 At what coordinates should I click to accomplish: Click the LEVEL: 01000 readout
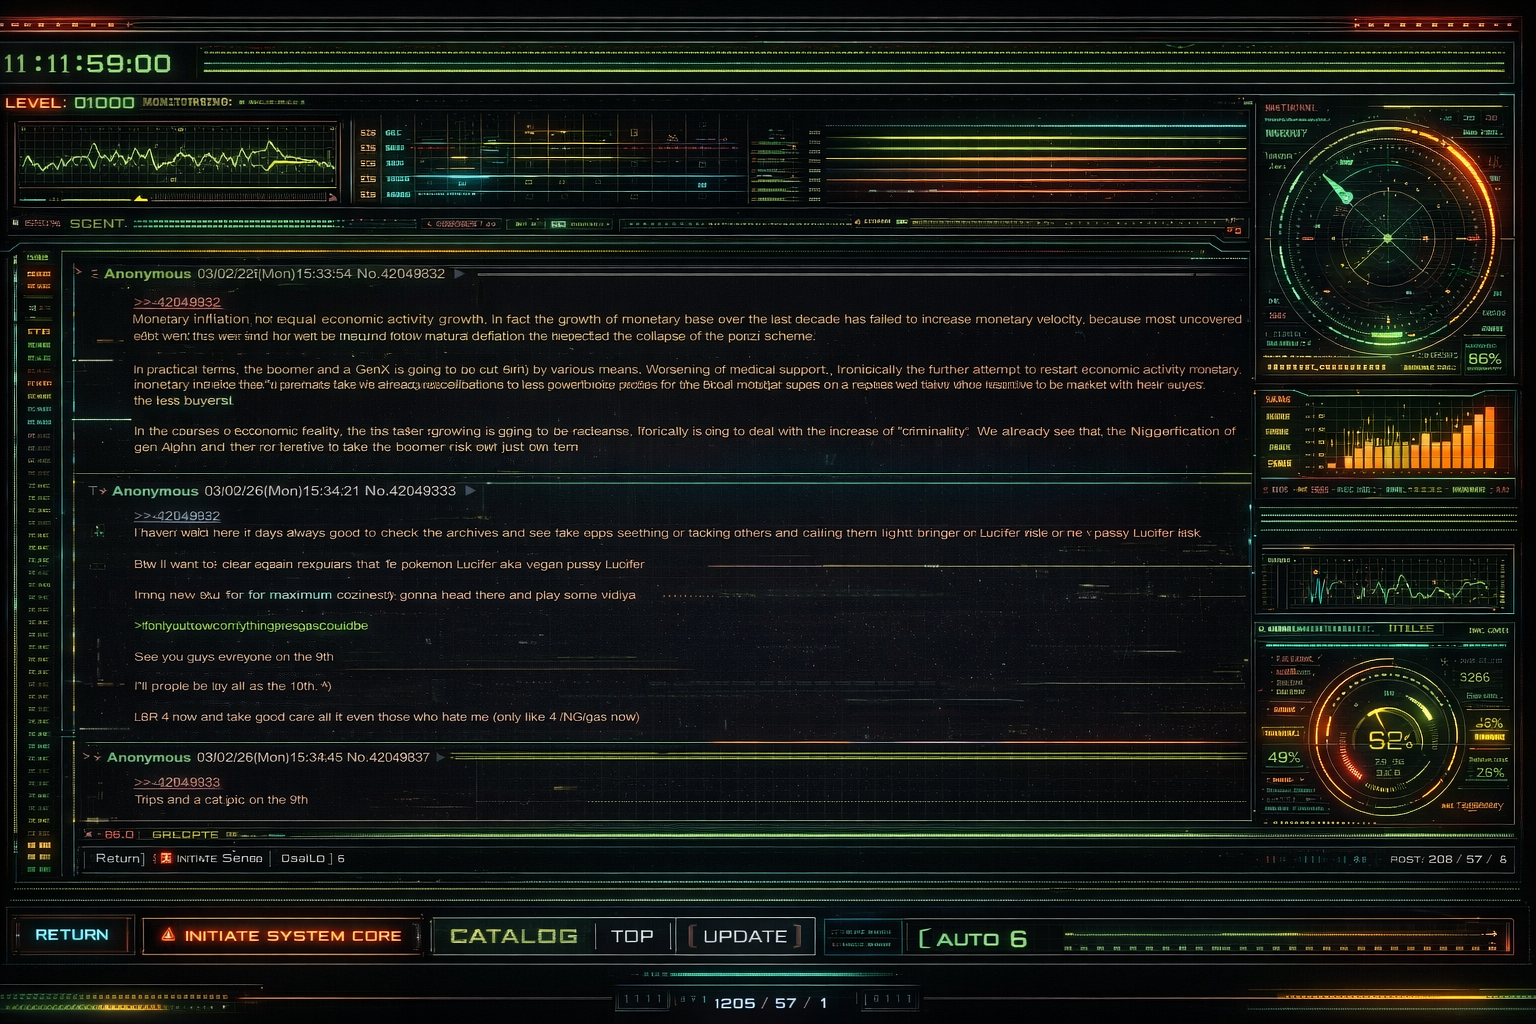click(x=70, y=103)
